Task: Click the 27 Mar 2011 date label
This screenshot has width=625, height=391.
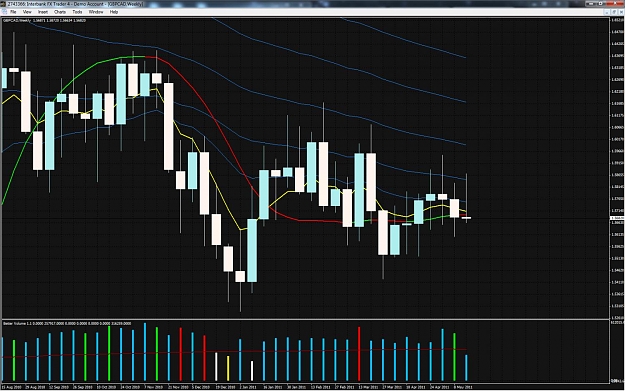Action: tap(393, 387)
